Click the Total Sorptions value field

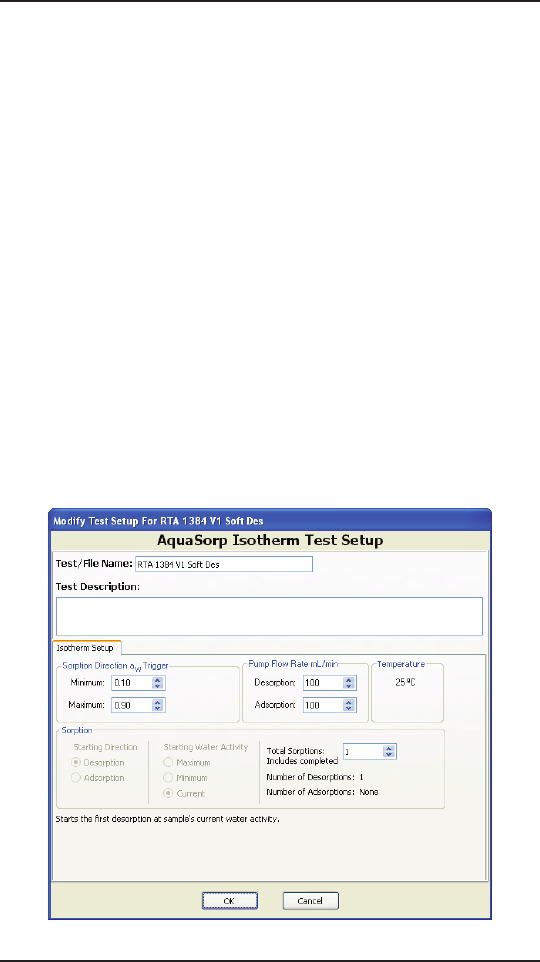pyautogui.click(x=363, y=752)
